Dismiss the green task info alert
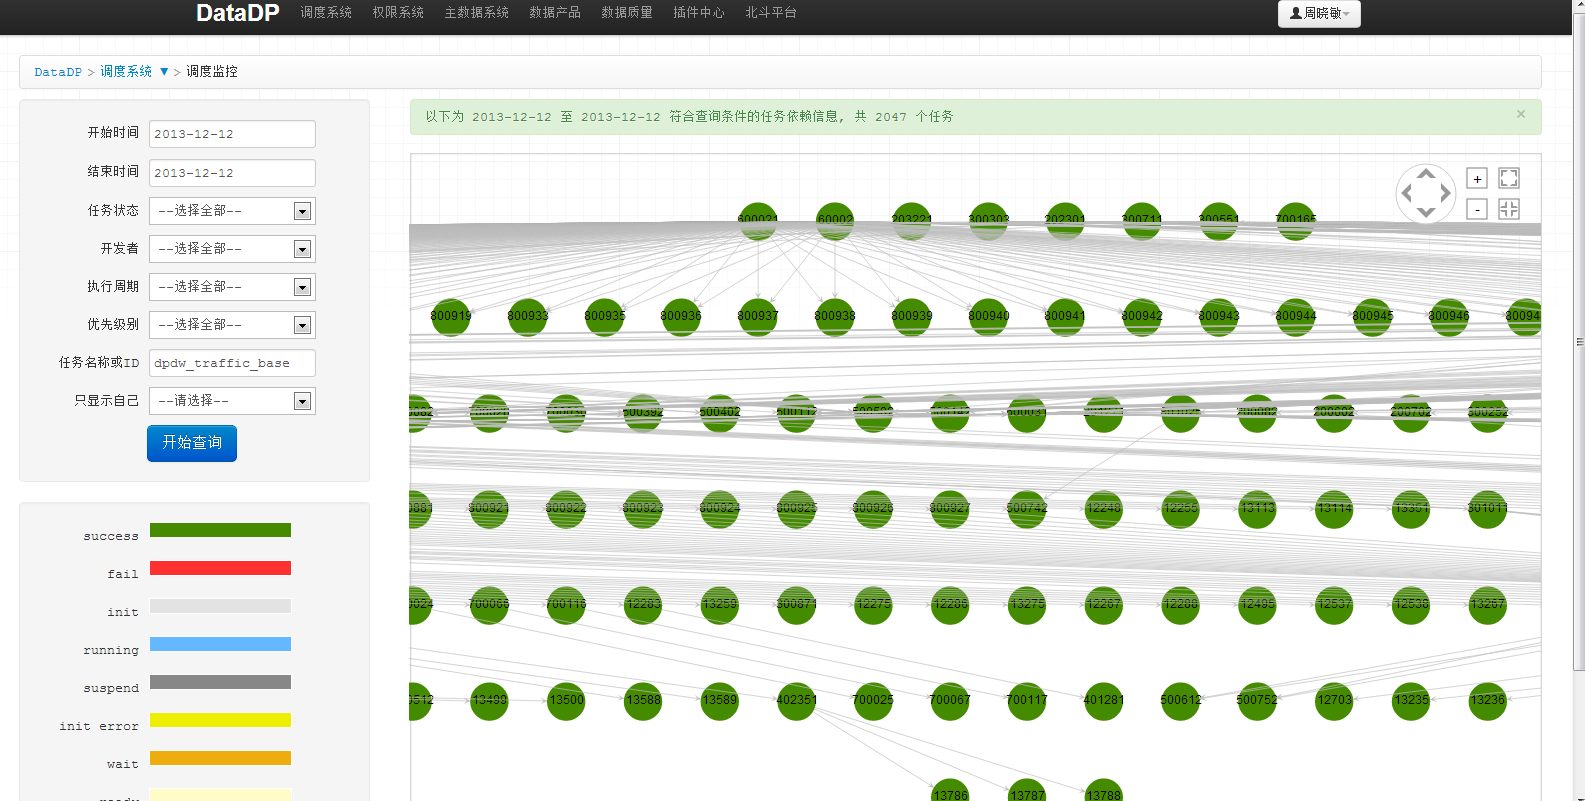The height and width of the screenshot is (801, 1585). [x=1521, y=114]
